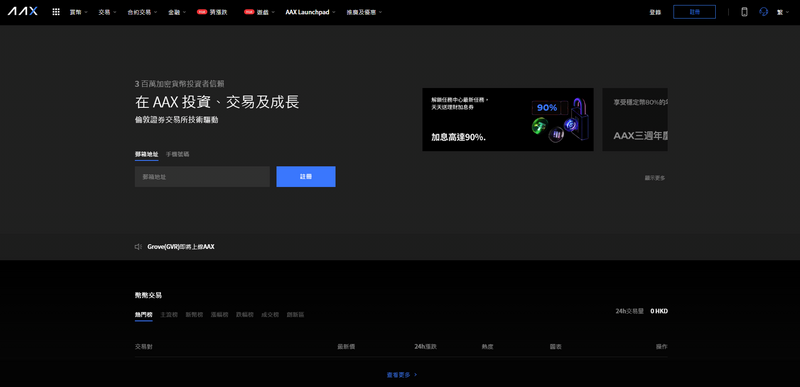Select the 手機號碼 tab
Screen dimensions: 800x387
point(178,154)
